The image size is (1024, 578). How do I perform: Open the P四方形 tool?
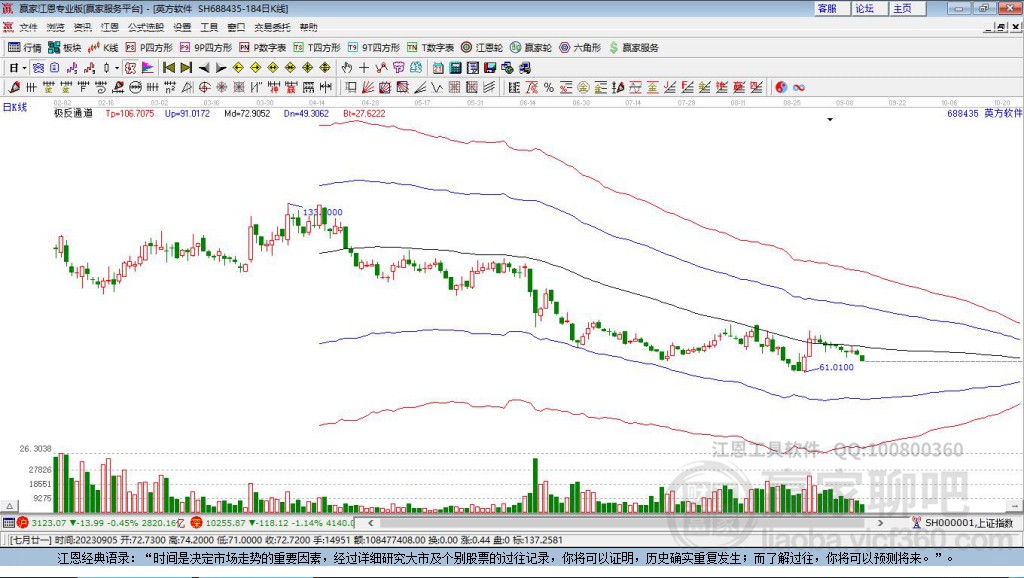tap(149, 48)
